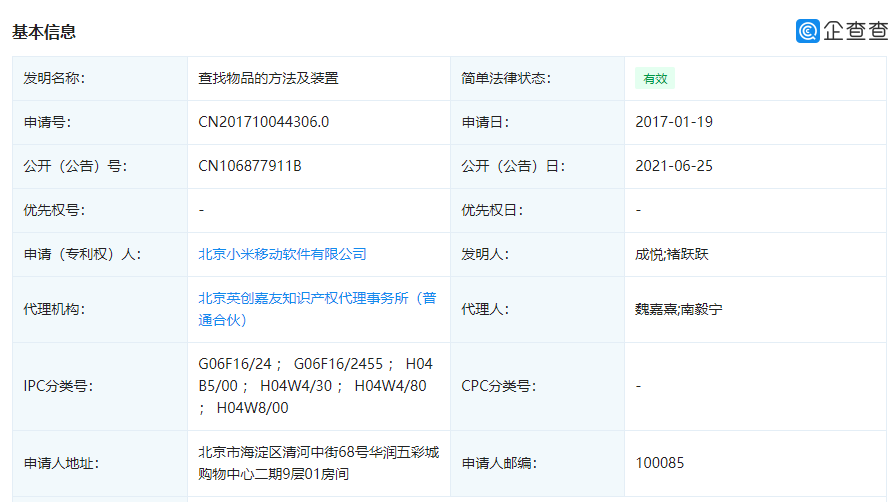Open the 北京小米移动软件有限公司 applicant link
This screenshot has width=890, height=502.
point(282,254)
